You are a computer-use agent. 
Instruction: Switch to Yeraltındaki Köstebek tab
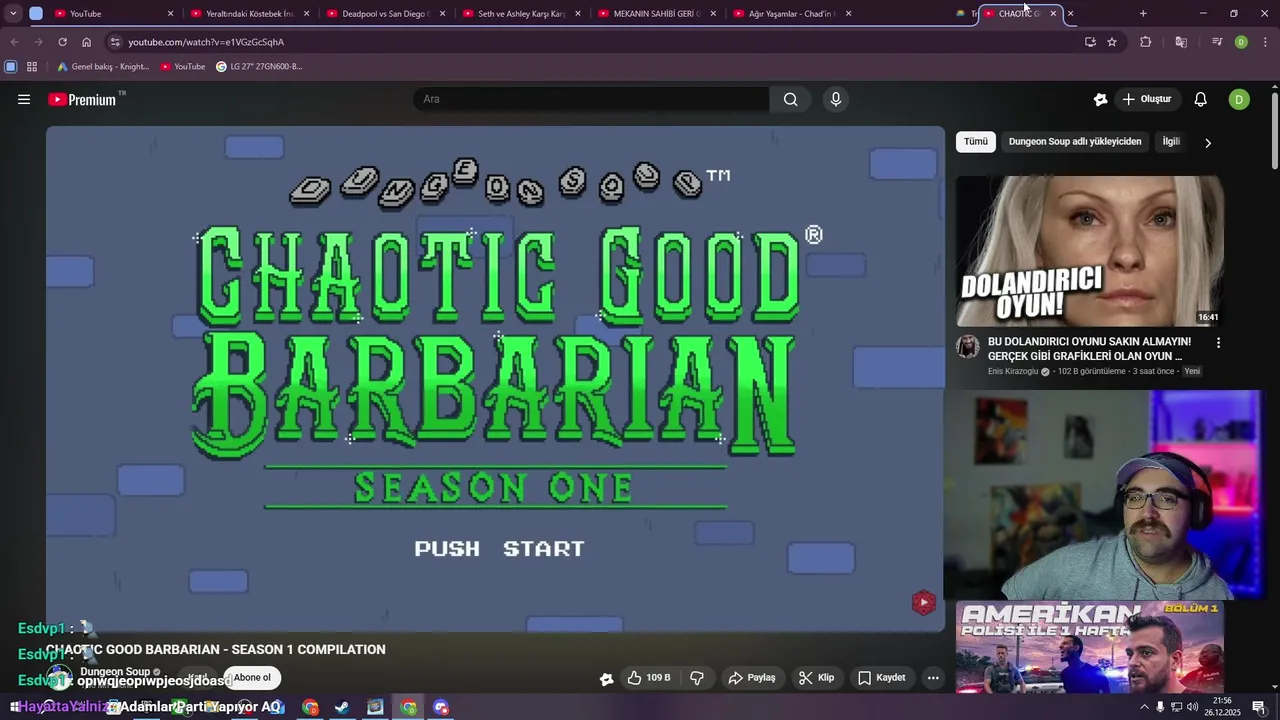point(249,14)
